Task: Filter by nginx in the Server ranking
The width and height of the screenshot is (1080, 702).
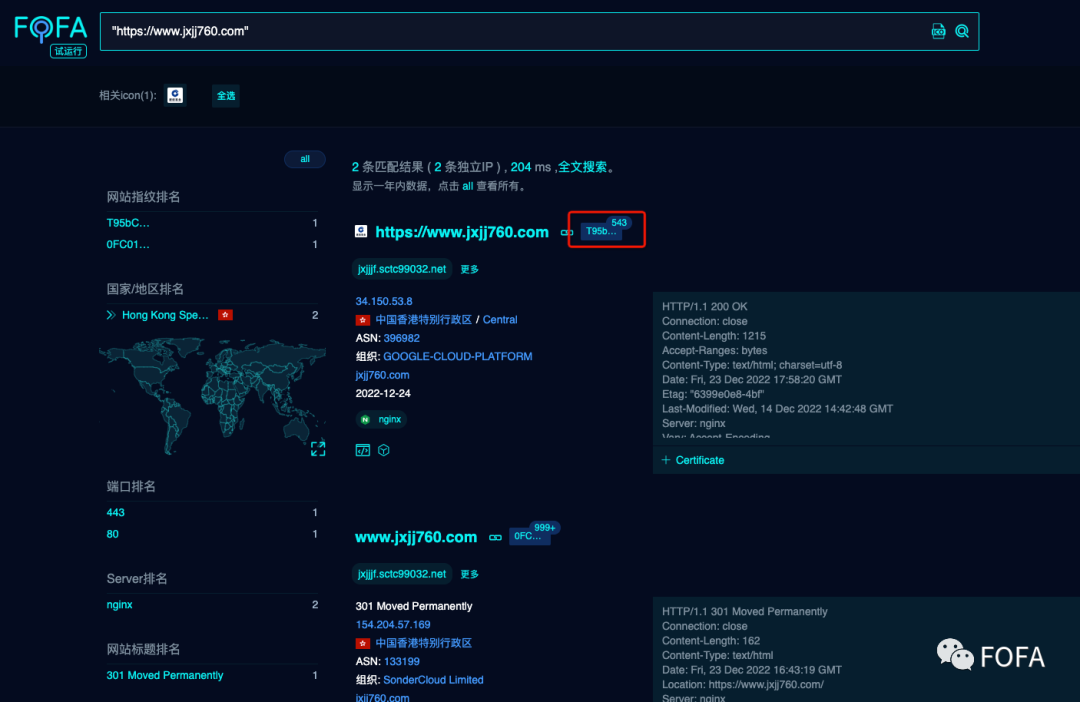Action: (x=119, y=604)
